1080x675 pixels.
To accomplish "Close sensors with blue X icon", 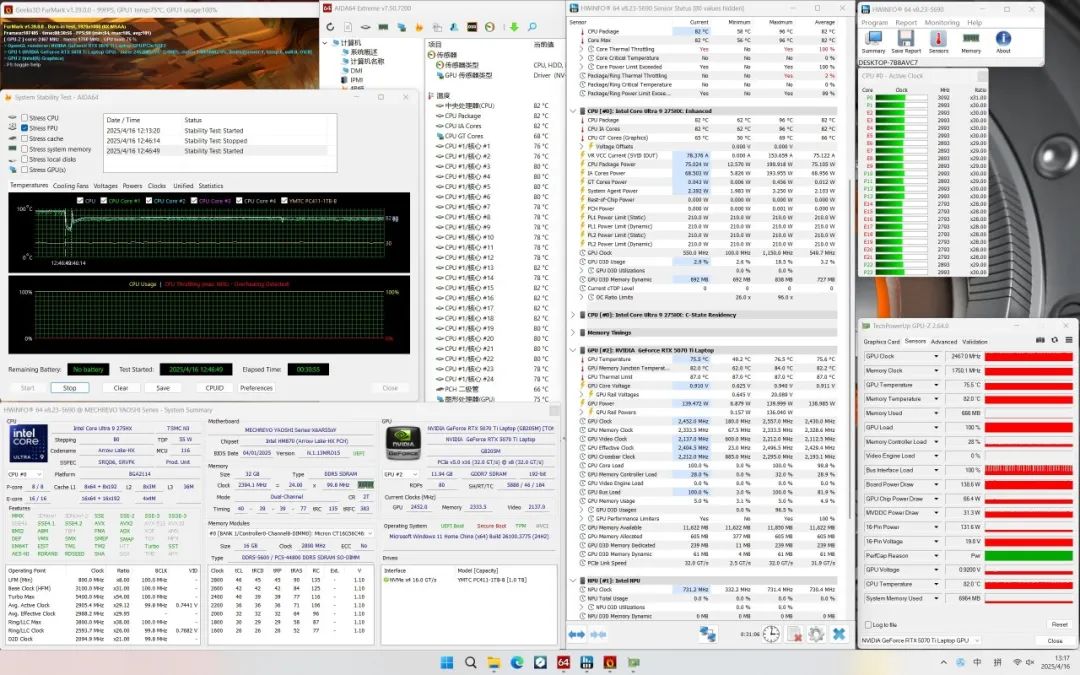I will point(839,634).
